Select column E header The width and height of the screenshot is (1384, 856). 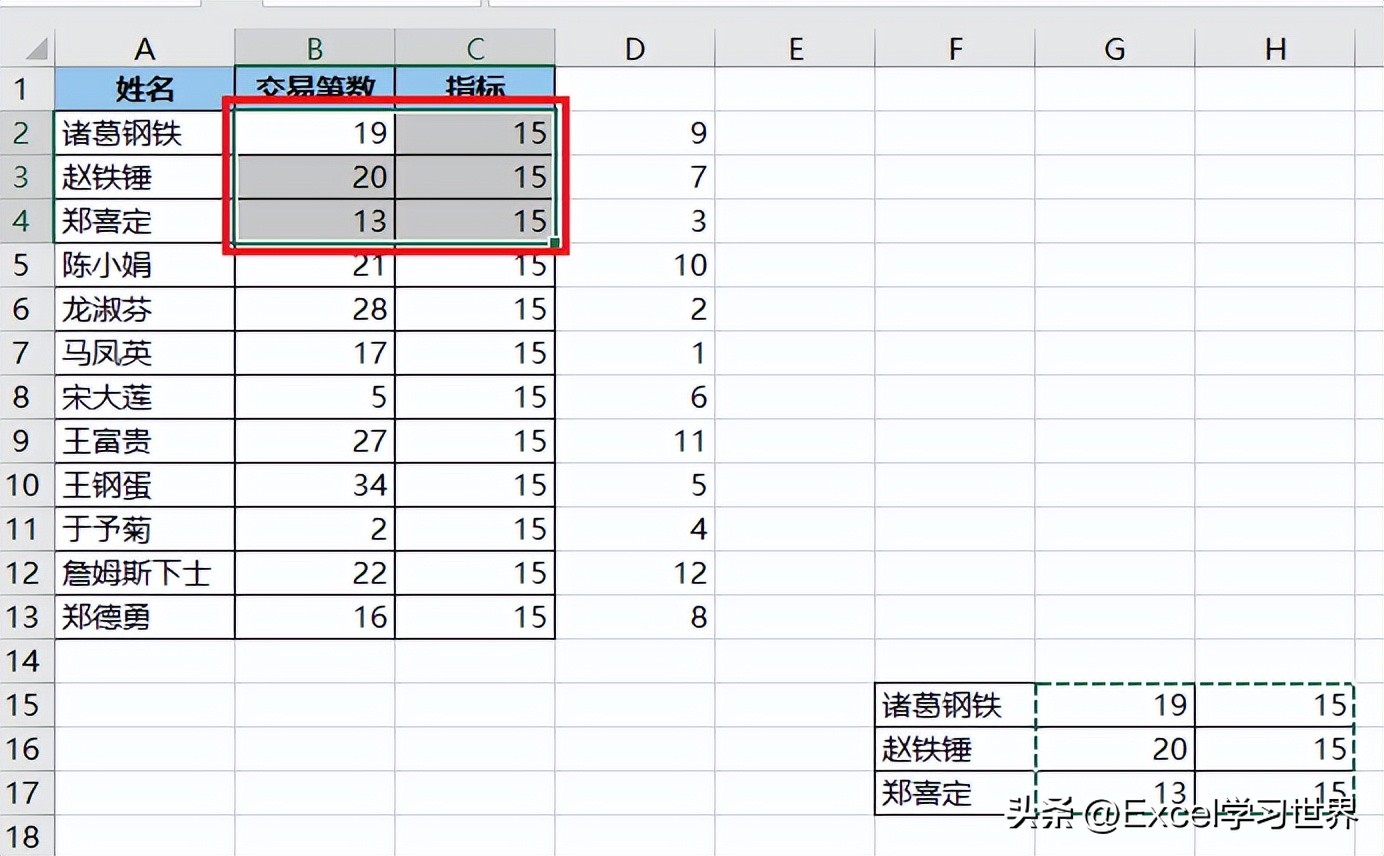(x=795, y=47)
